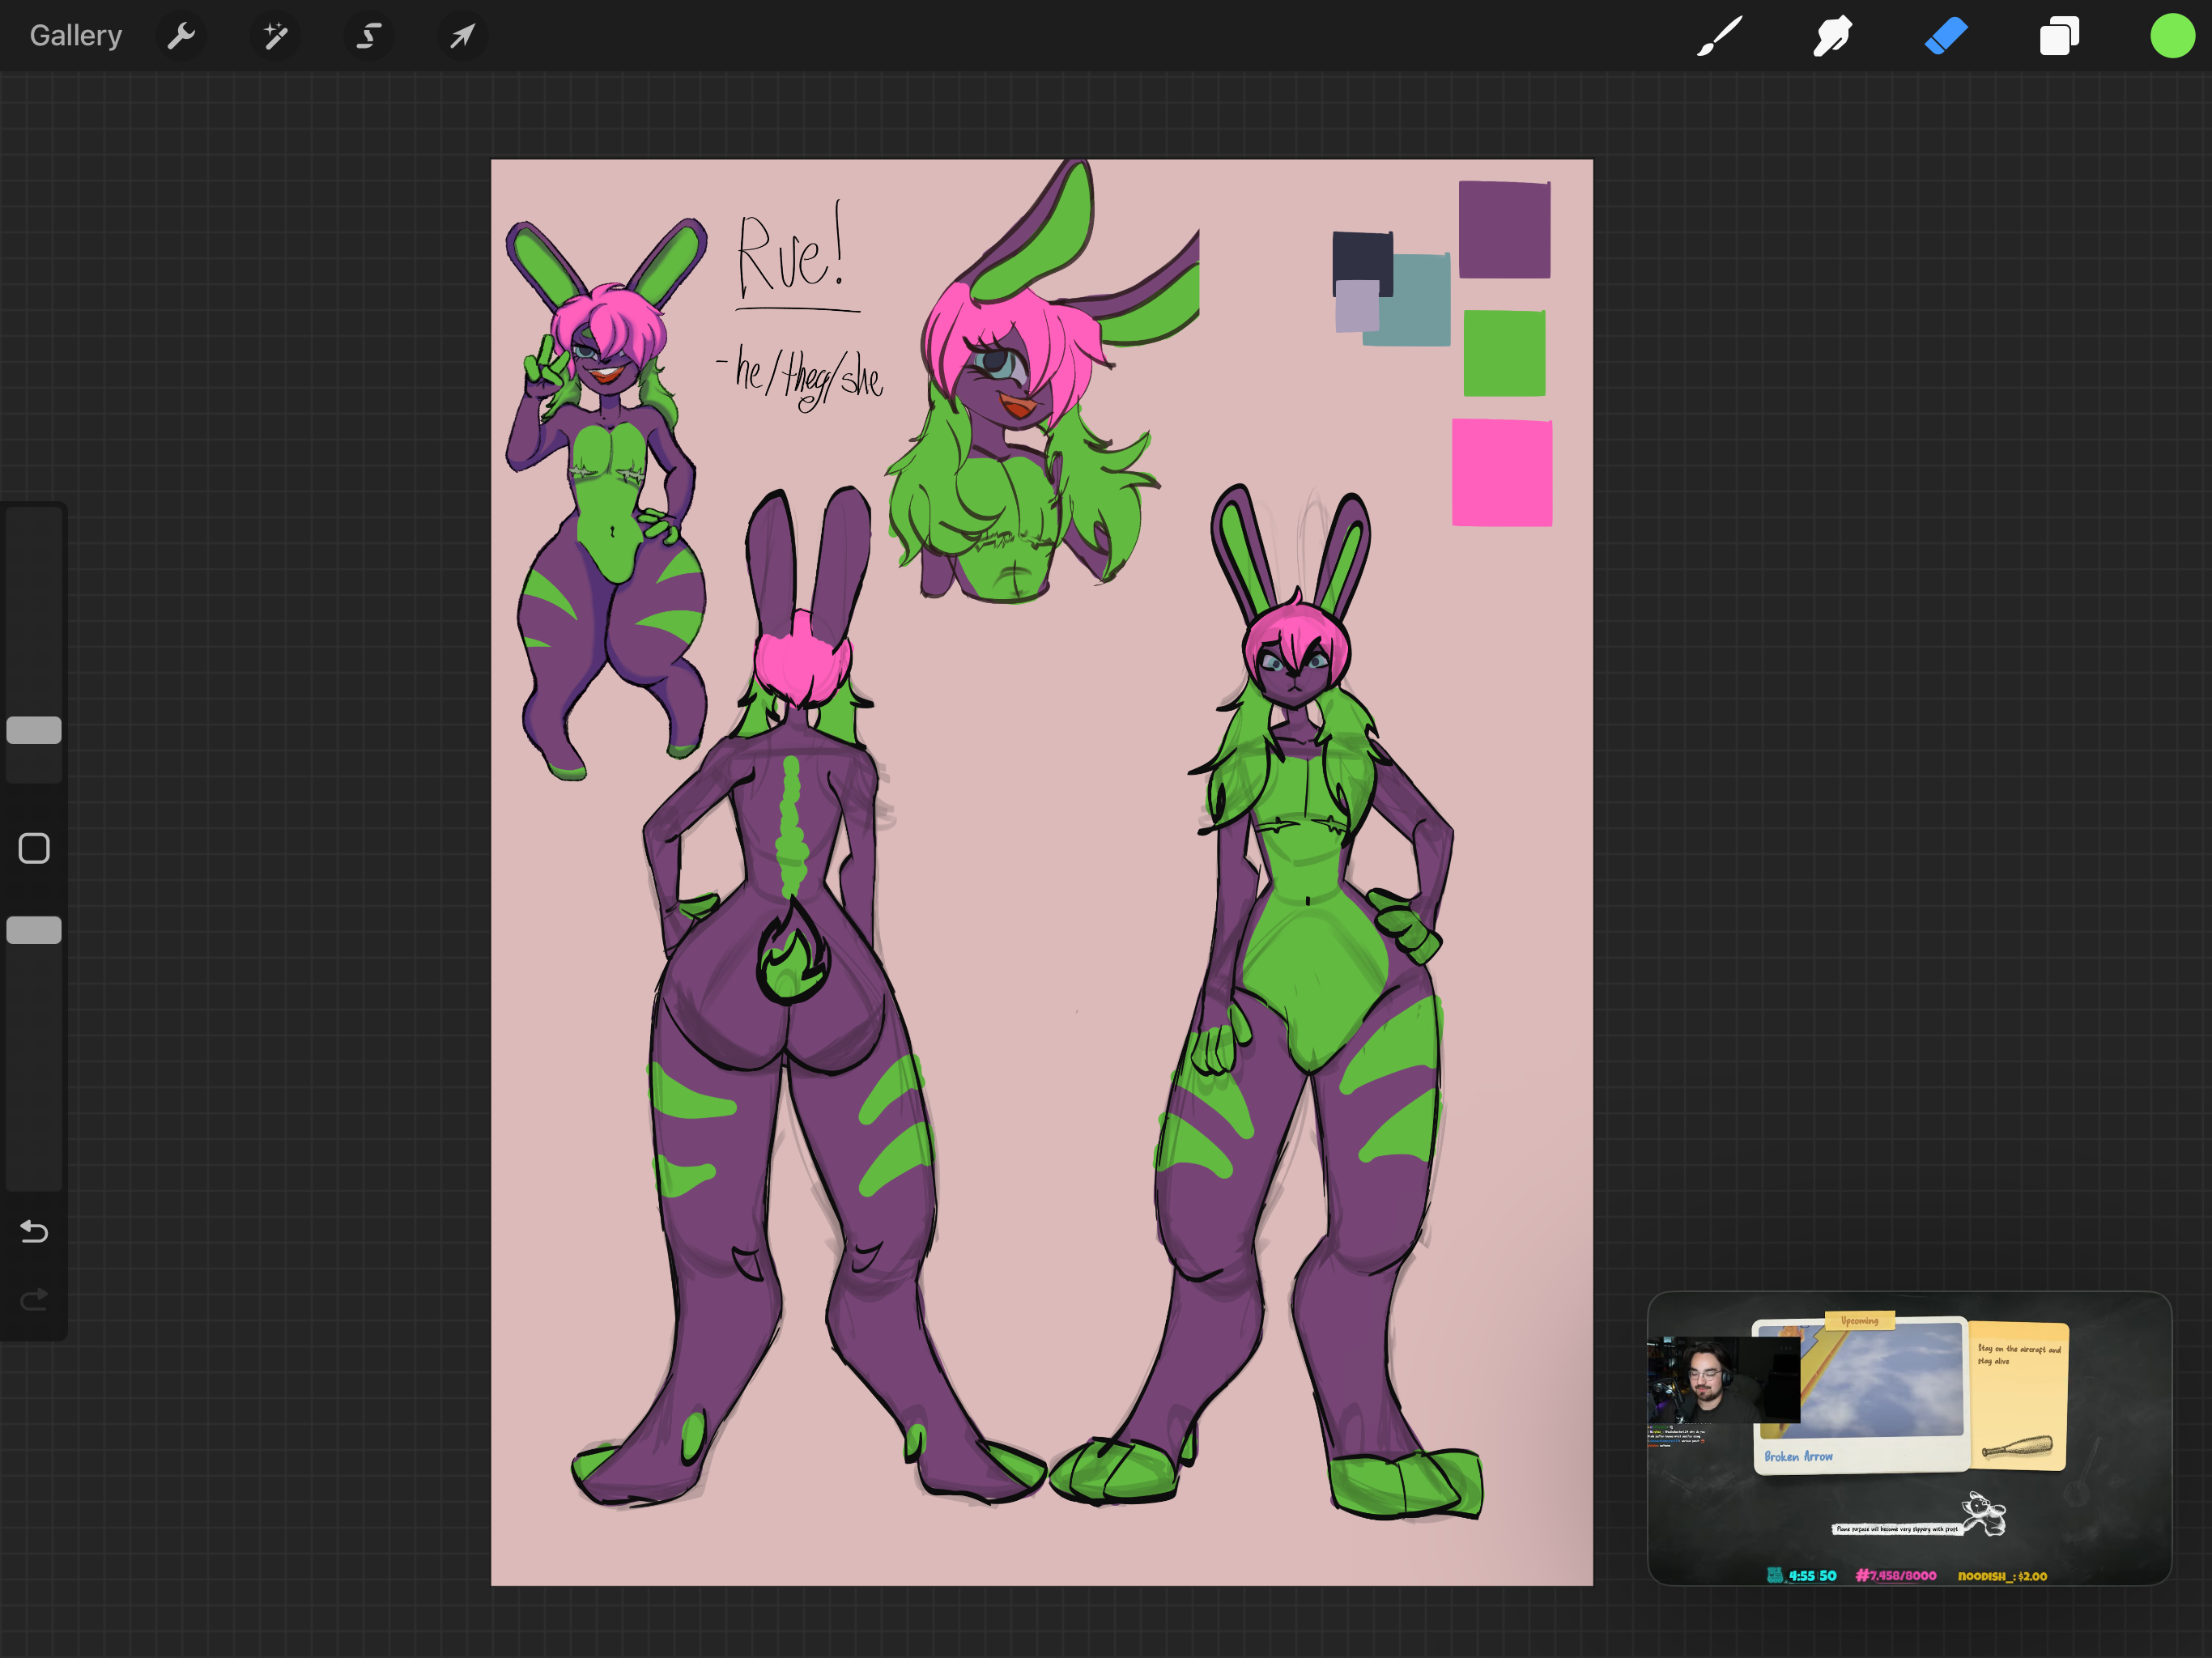The image size is (2212, 1658).
Task: Open the Adjustments magic wand menu
Action: 275,36
